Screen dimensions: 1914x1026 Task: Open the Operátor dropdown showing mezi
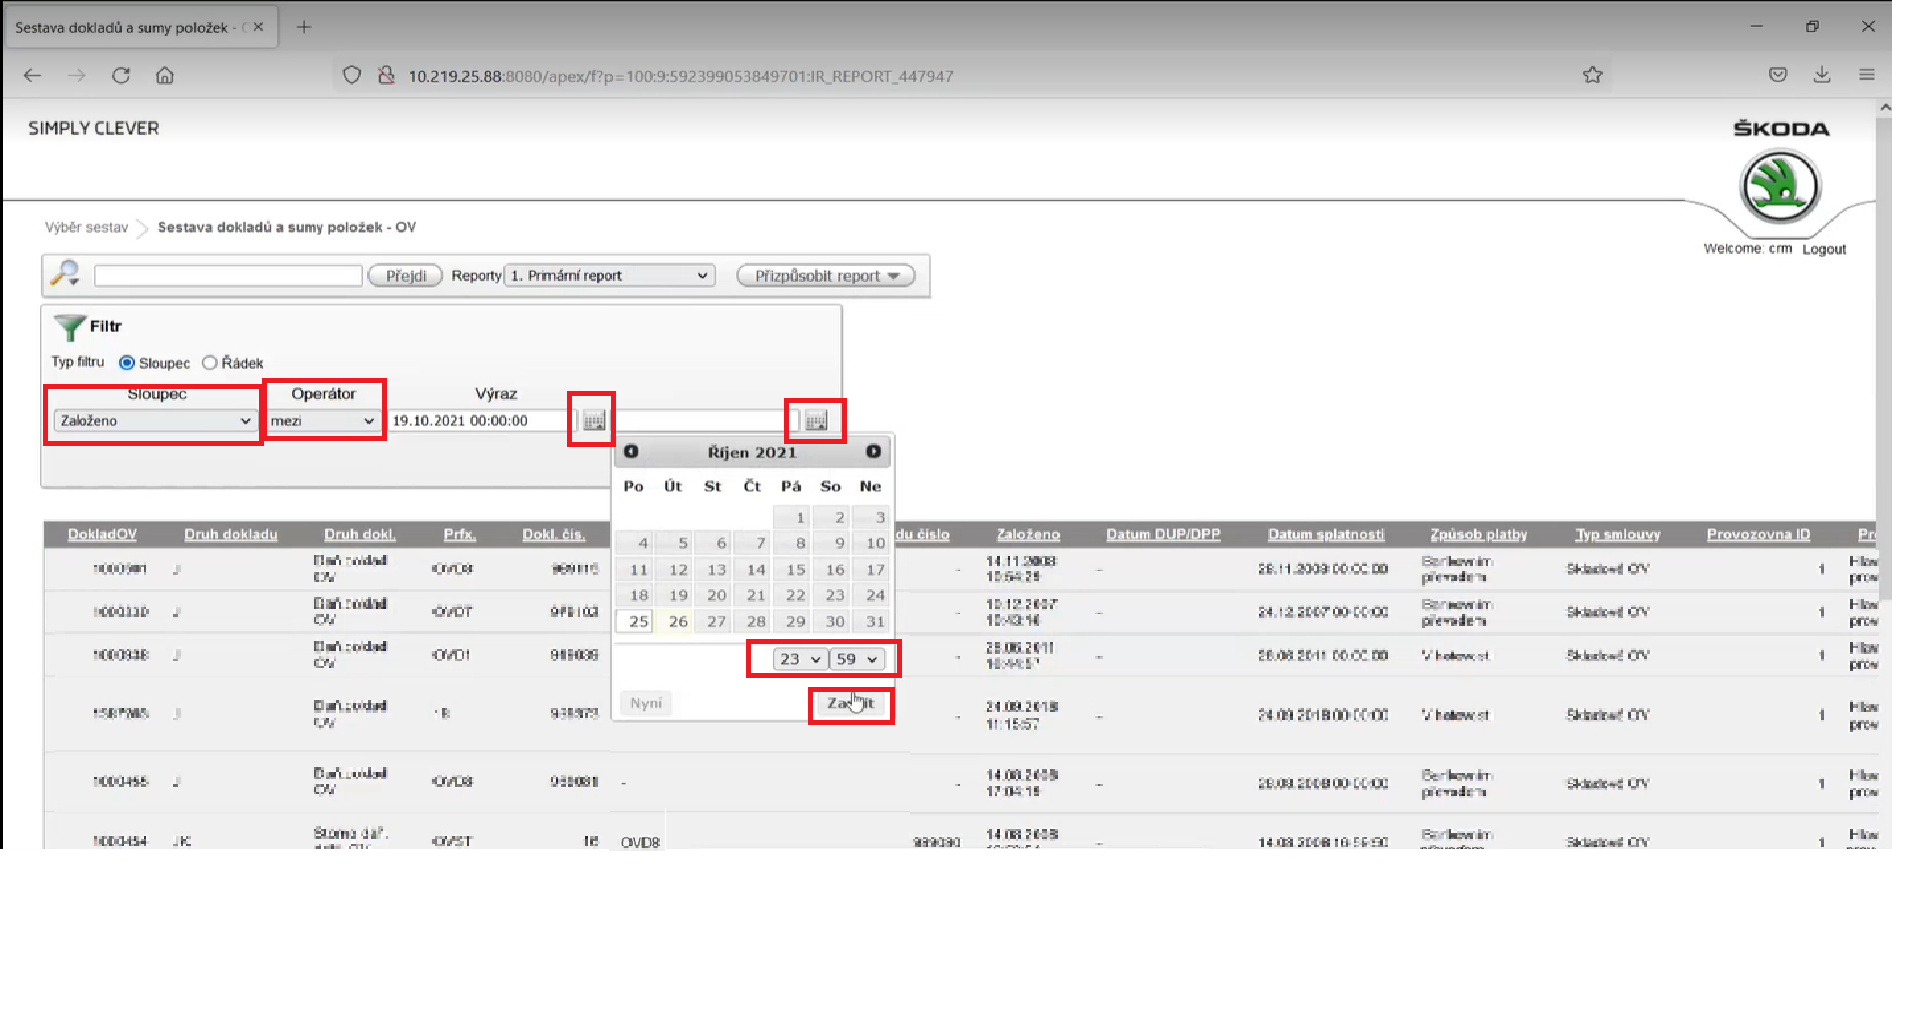pyautogui.click(x=322, y=421)
